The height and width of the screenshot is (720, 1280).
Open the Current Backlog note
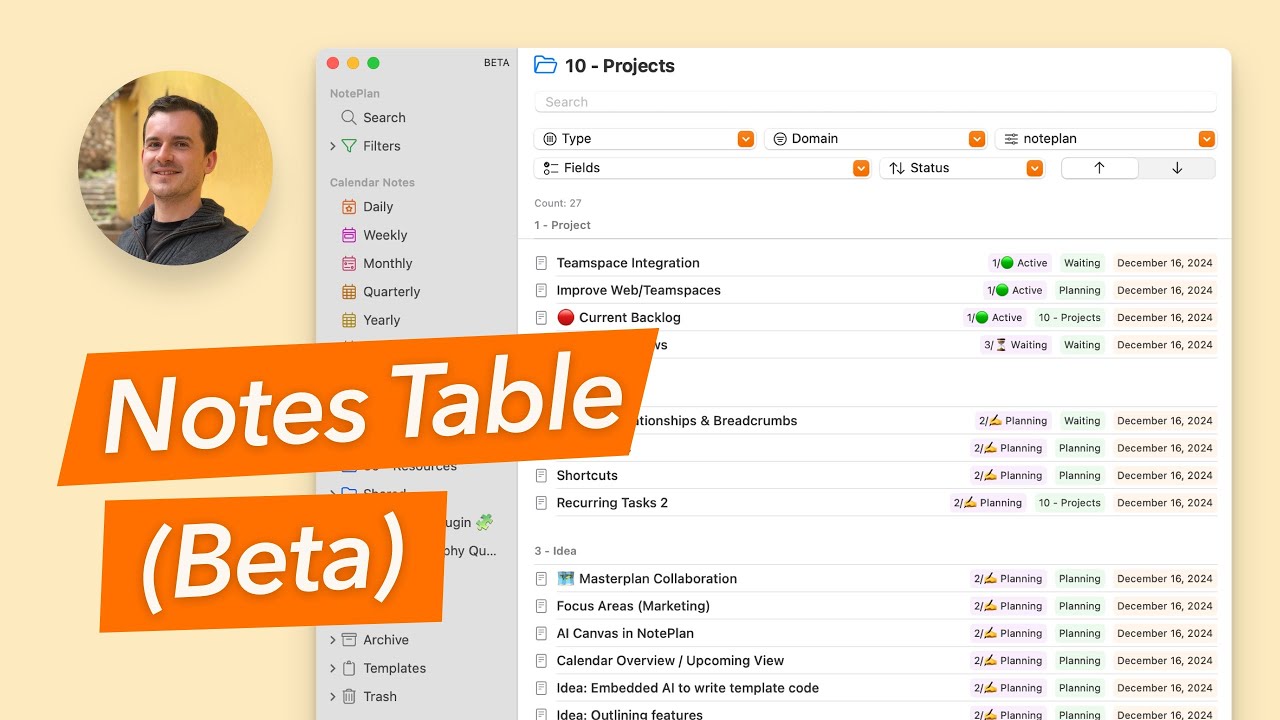[619, 317]
